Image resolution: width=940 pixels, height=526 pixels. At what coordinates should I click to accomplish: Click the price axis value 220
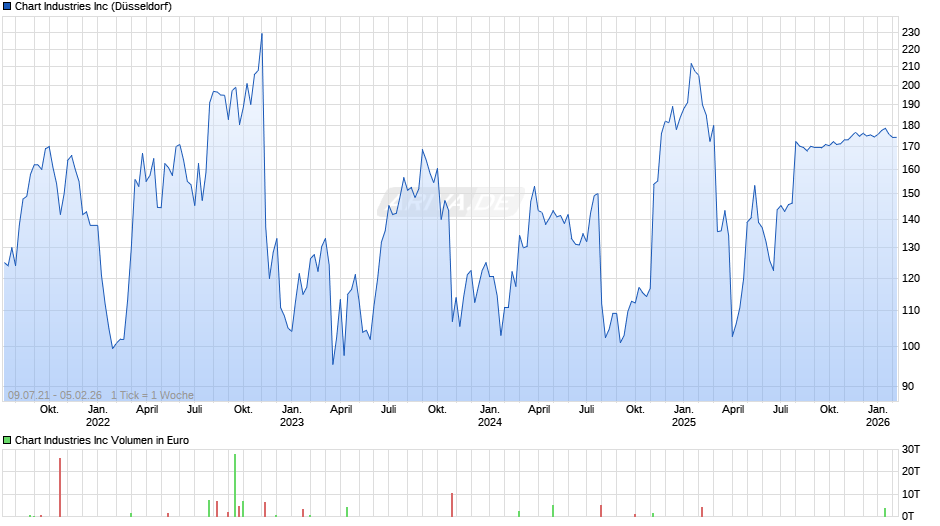911,49
